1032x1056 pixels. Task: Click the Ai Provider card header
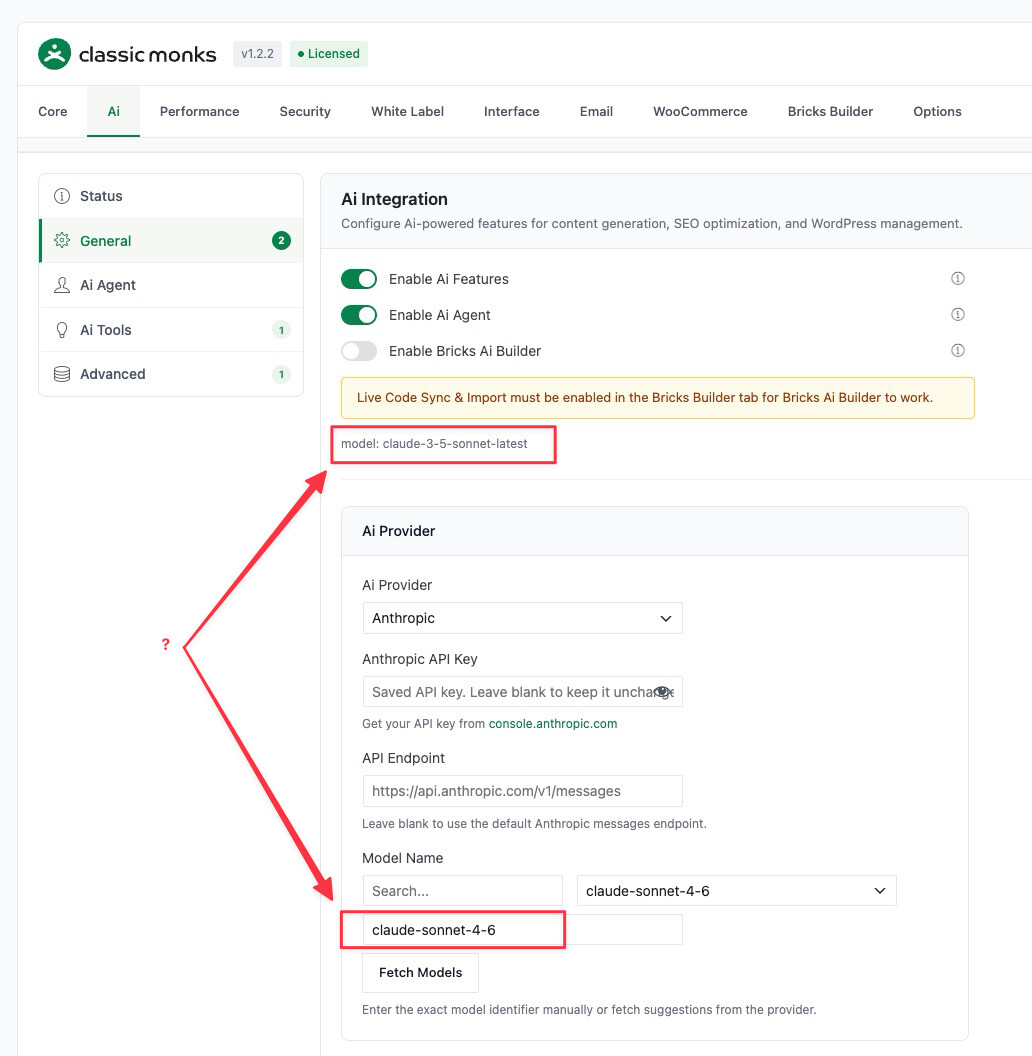pos(655,531)
